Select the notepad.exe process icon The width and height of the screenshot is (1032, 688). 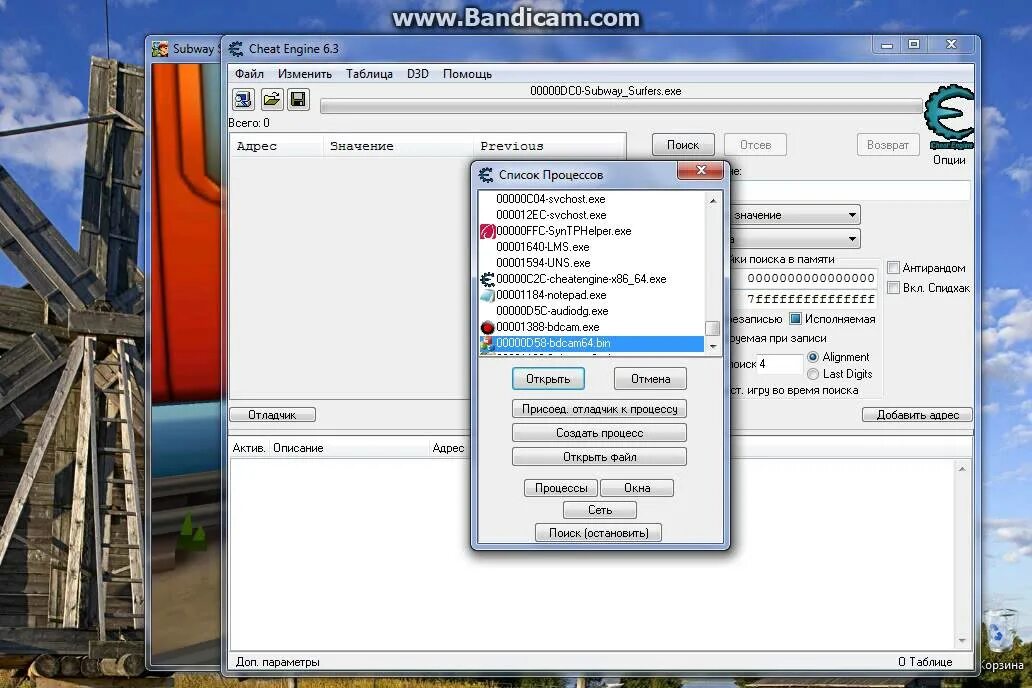pyautogui.click(x=487, y=295)
